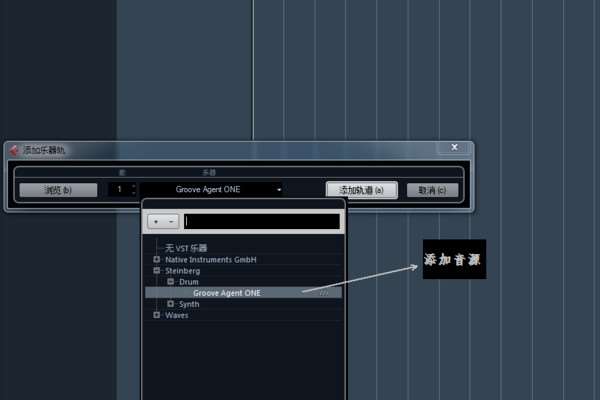
Task: Collapse the Drum subfolder
Action: tap(171, 282)
